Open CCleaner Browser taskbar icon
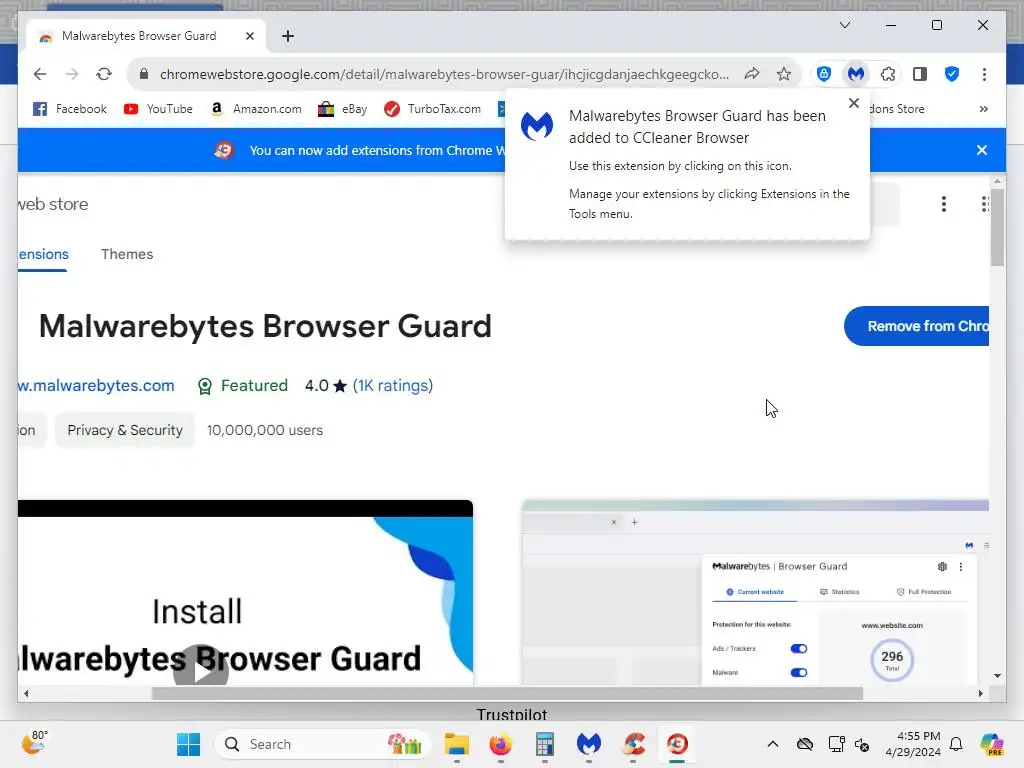The image size is (1024, 768). tap(677, 744)
